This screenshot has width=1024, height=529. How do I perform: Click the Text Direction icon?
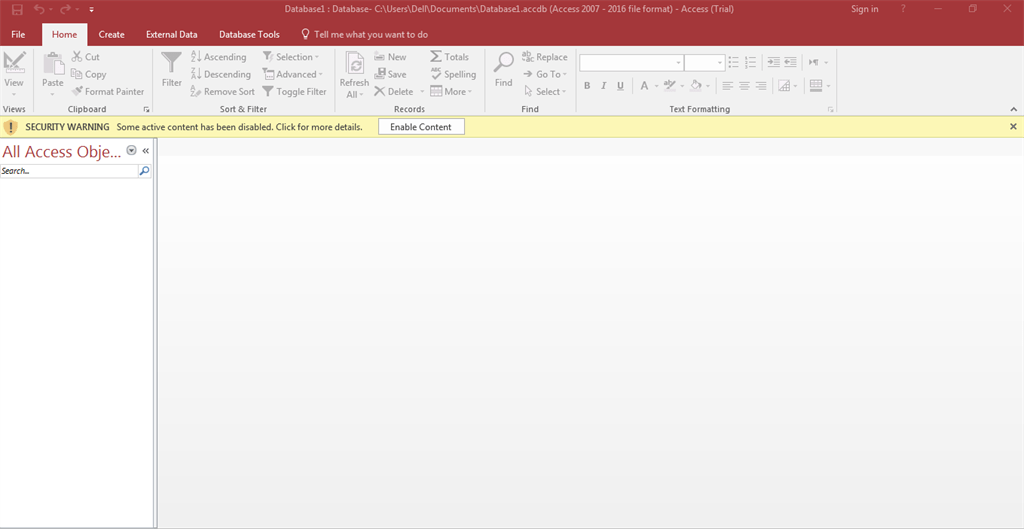pos(814,62)
